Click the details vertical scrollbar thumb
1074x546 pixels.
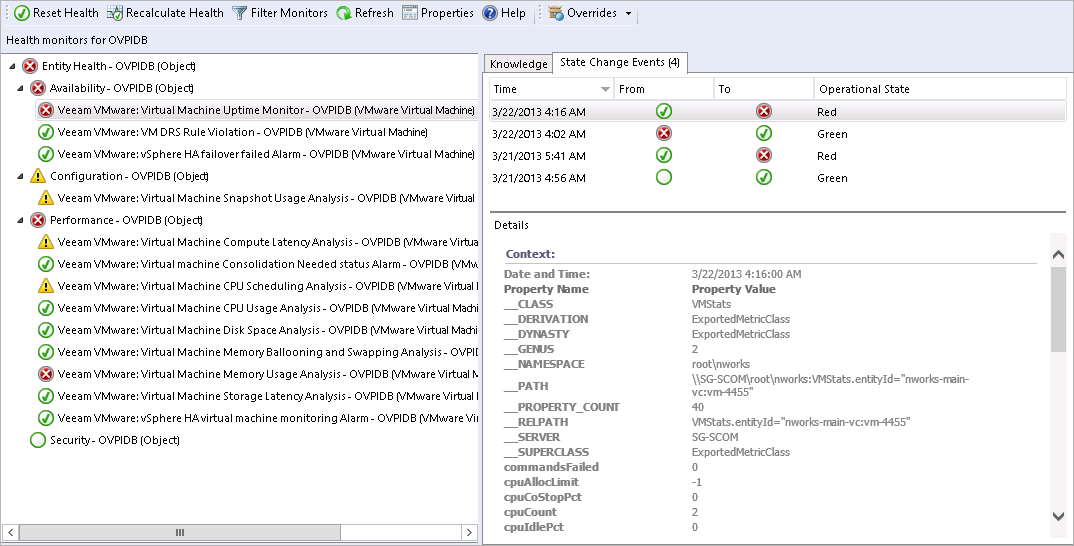(x=1058, y=310)
